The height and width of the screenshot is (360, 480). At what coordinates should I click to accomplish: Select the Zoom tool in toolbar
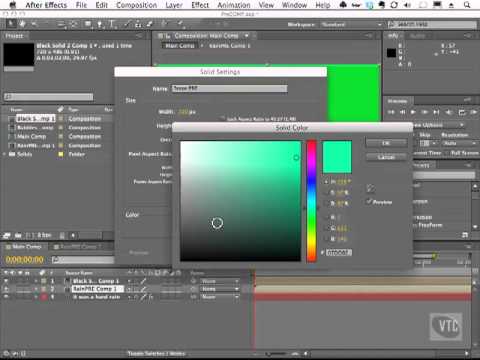[34, 24]
